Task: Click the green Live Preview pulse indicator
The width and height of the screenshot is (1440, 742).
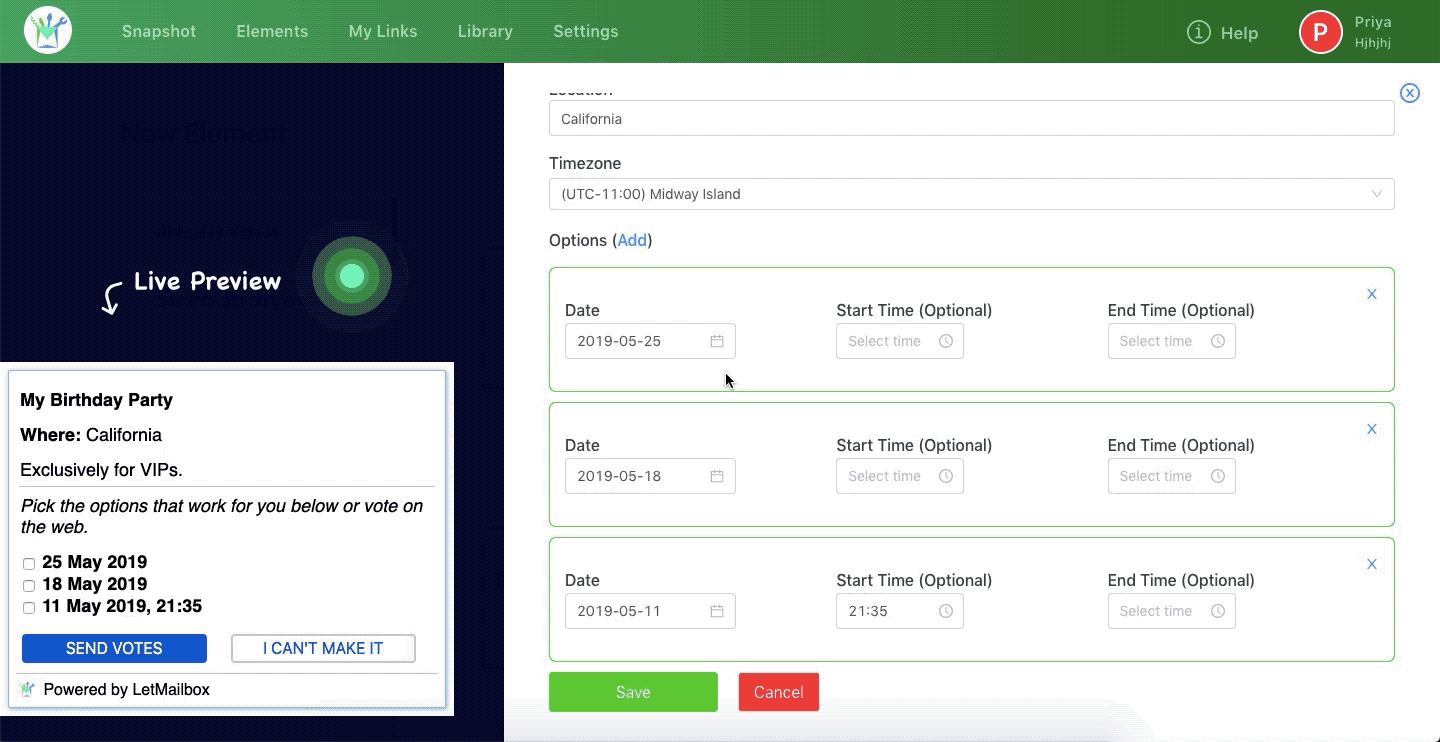Action: [x=351, y=276]
